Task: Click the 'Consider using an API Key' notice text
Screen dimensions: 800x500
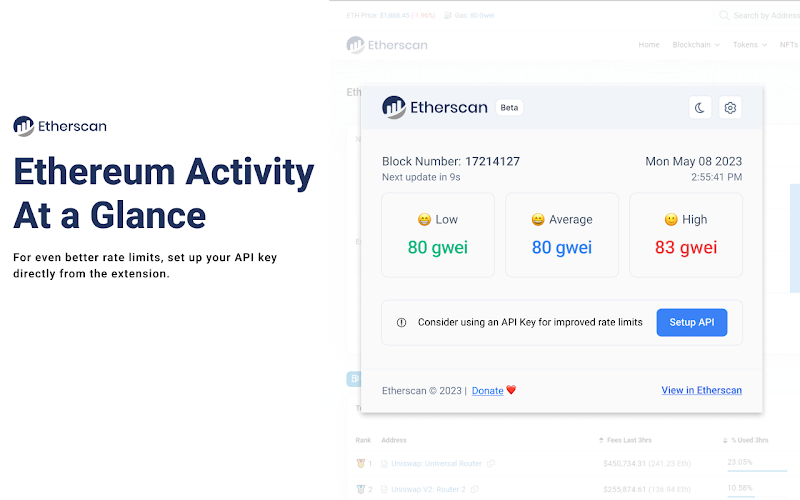Action: pos(530,322)
